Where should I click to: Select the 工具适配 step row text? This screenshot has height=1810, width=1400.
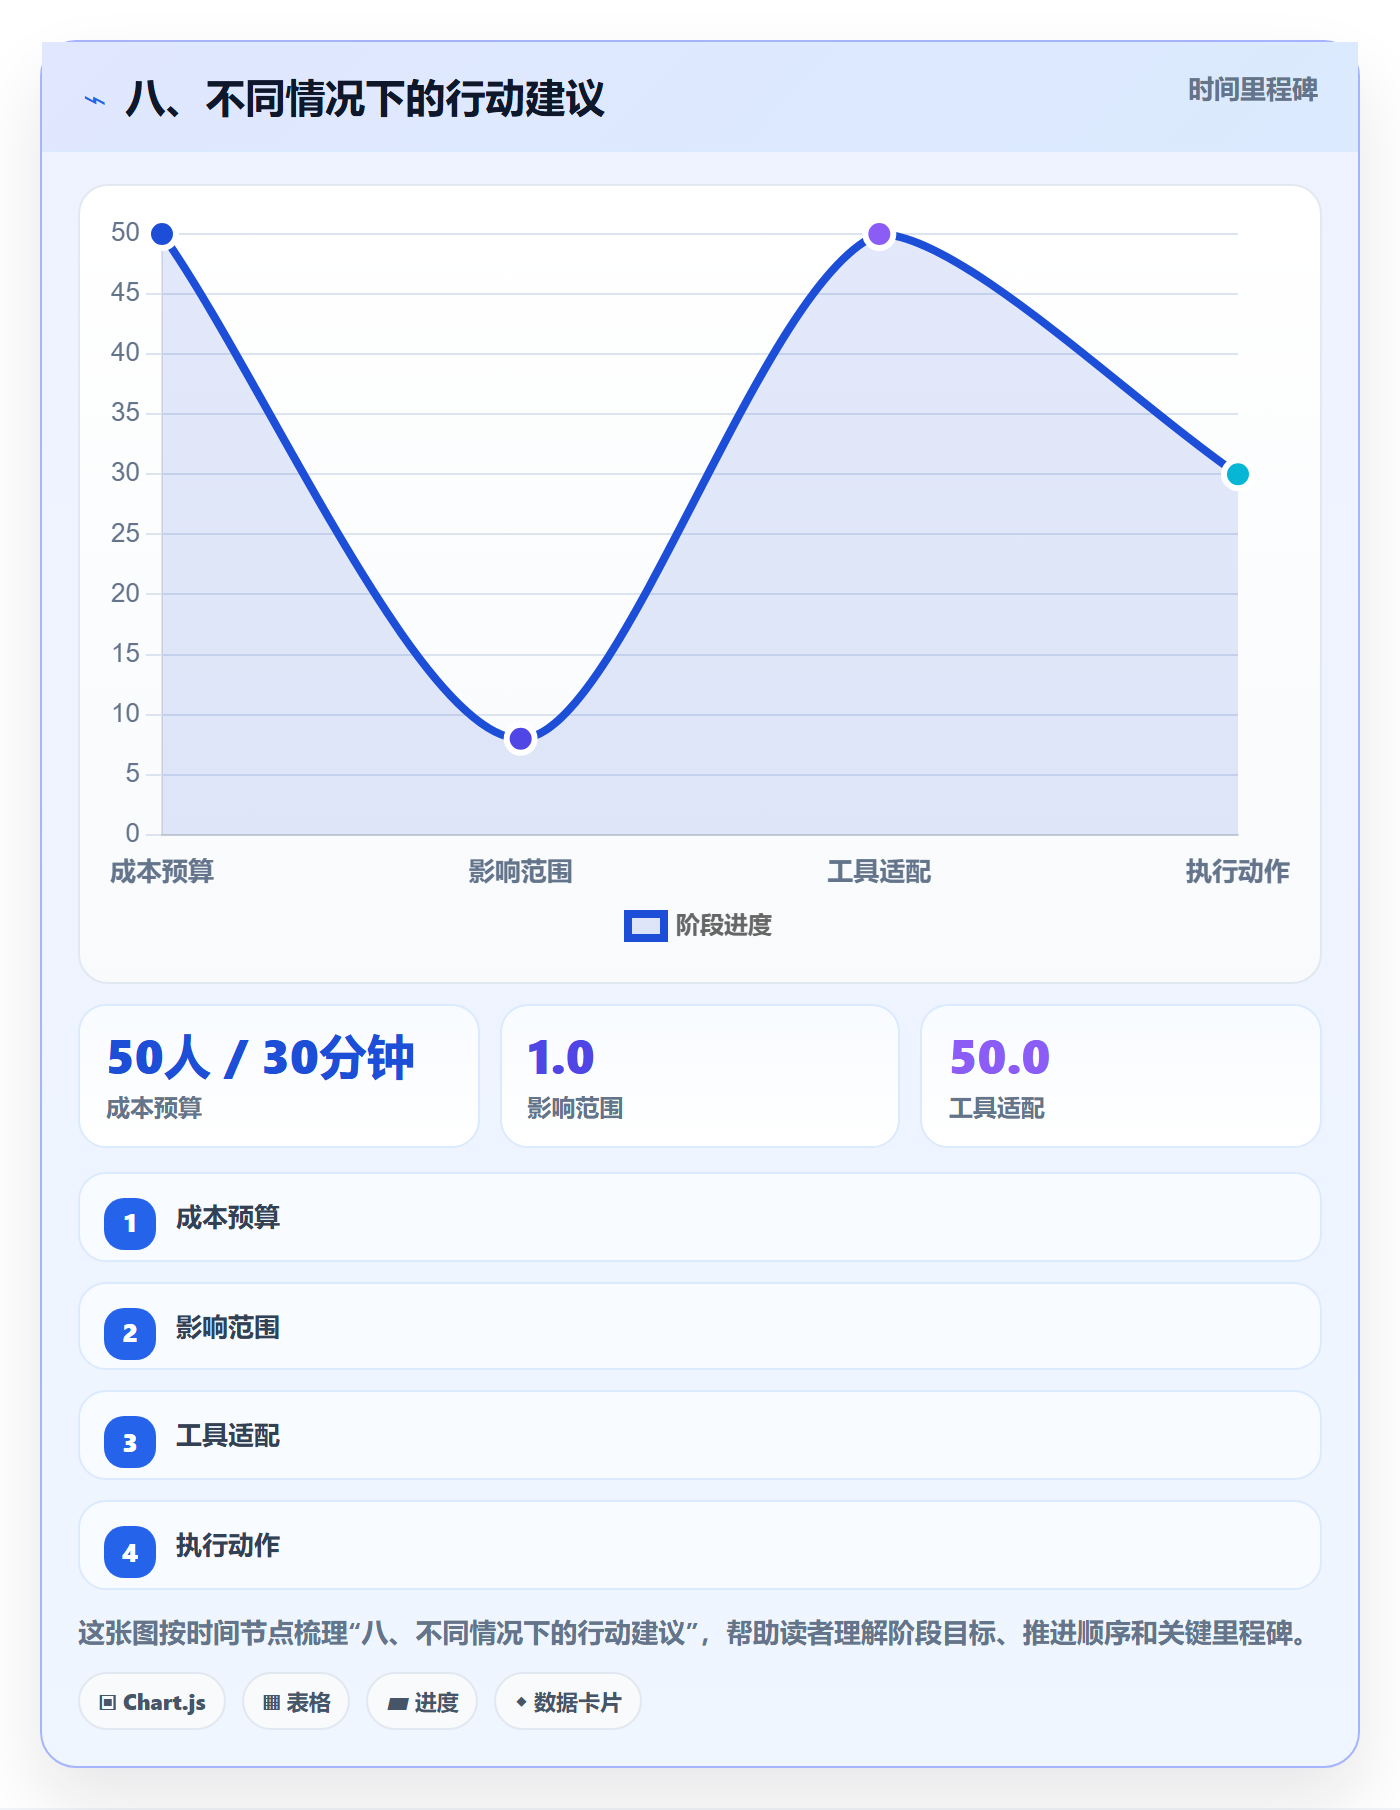[x=228, y=1436]
